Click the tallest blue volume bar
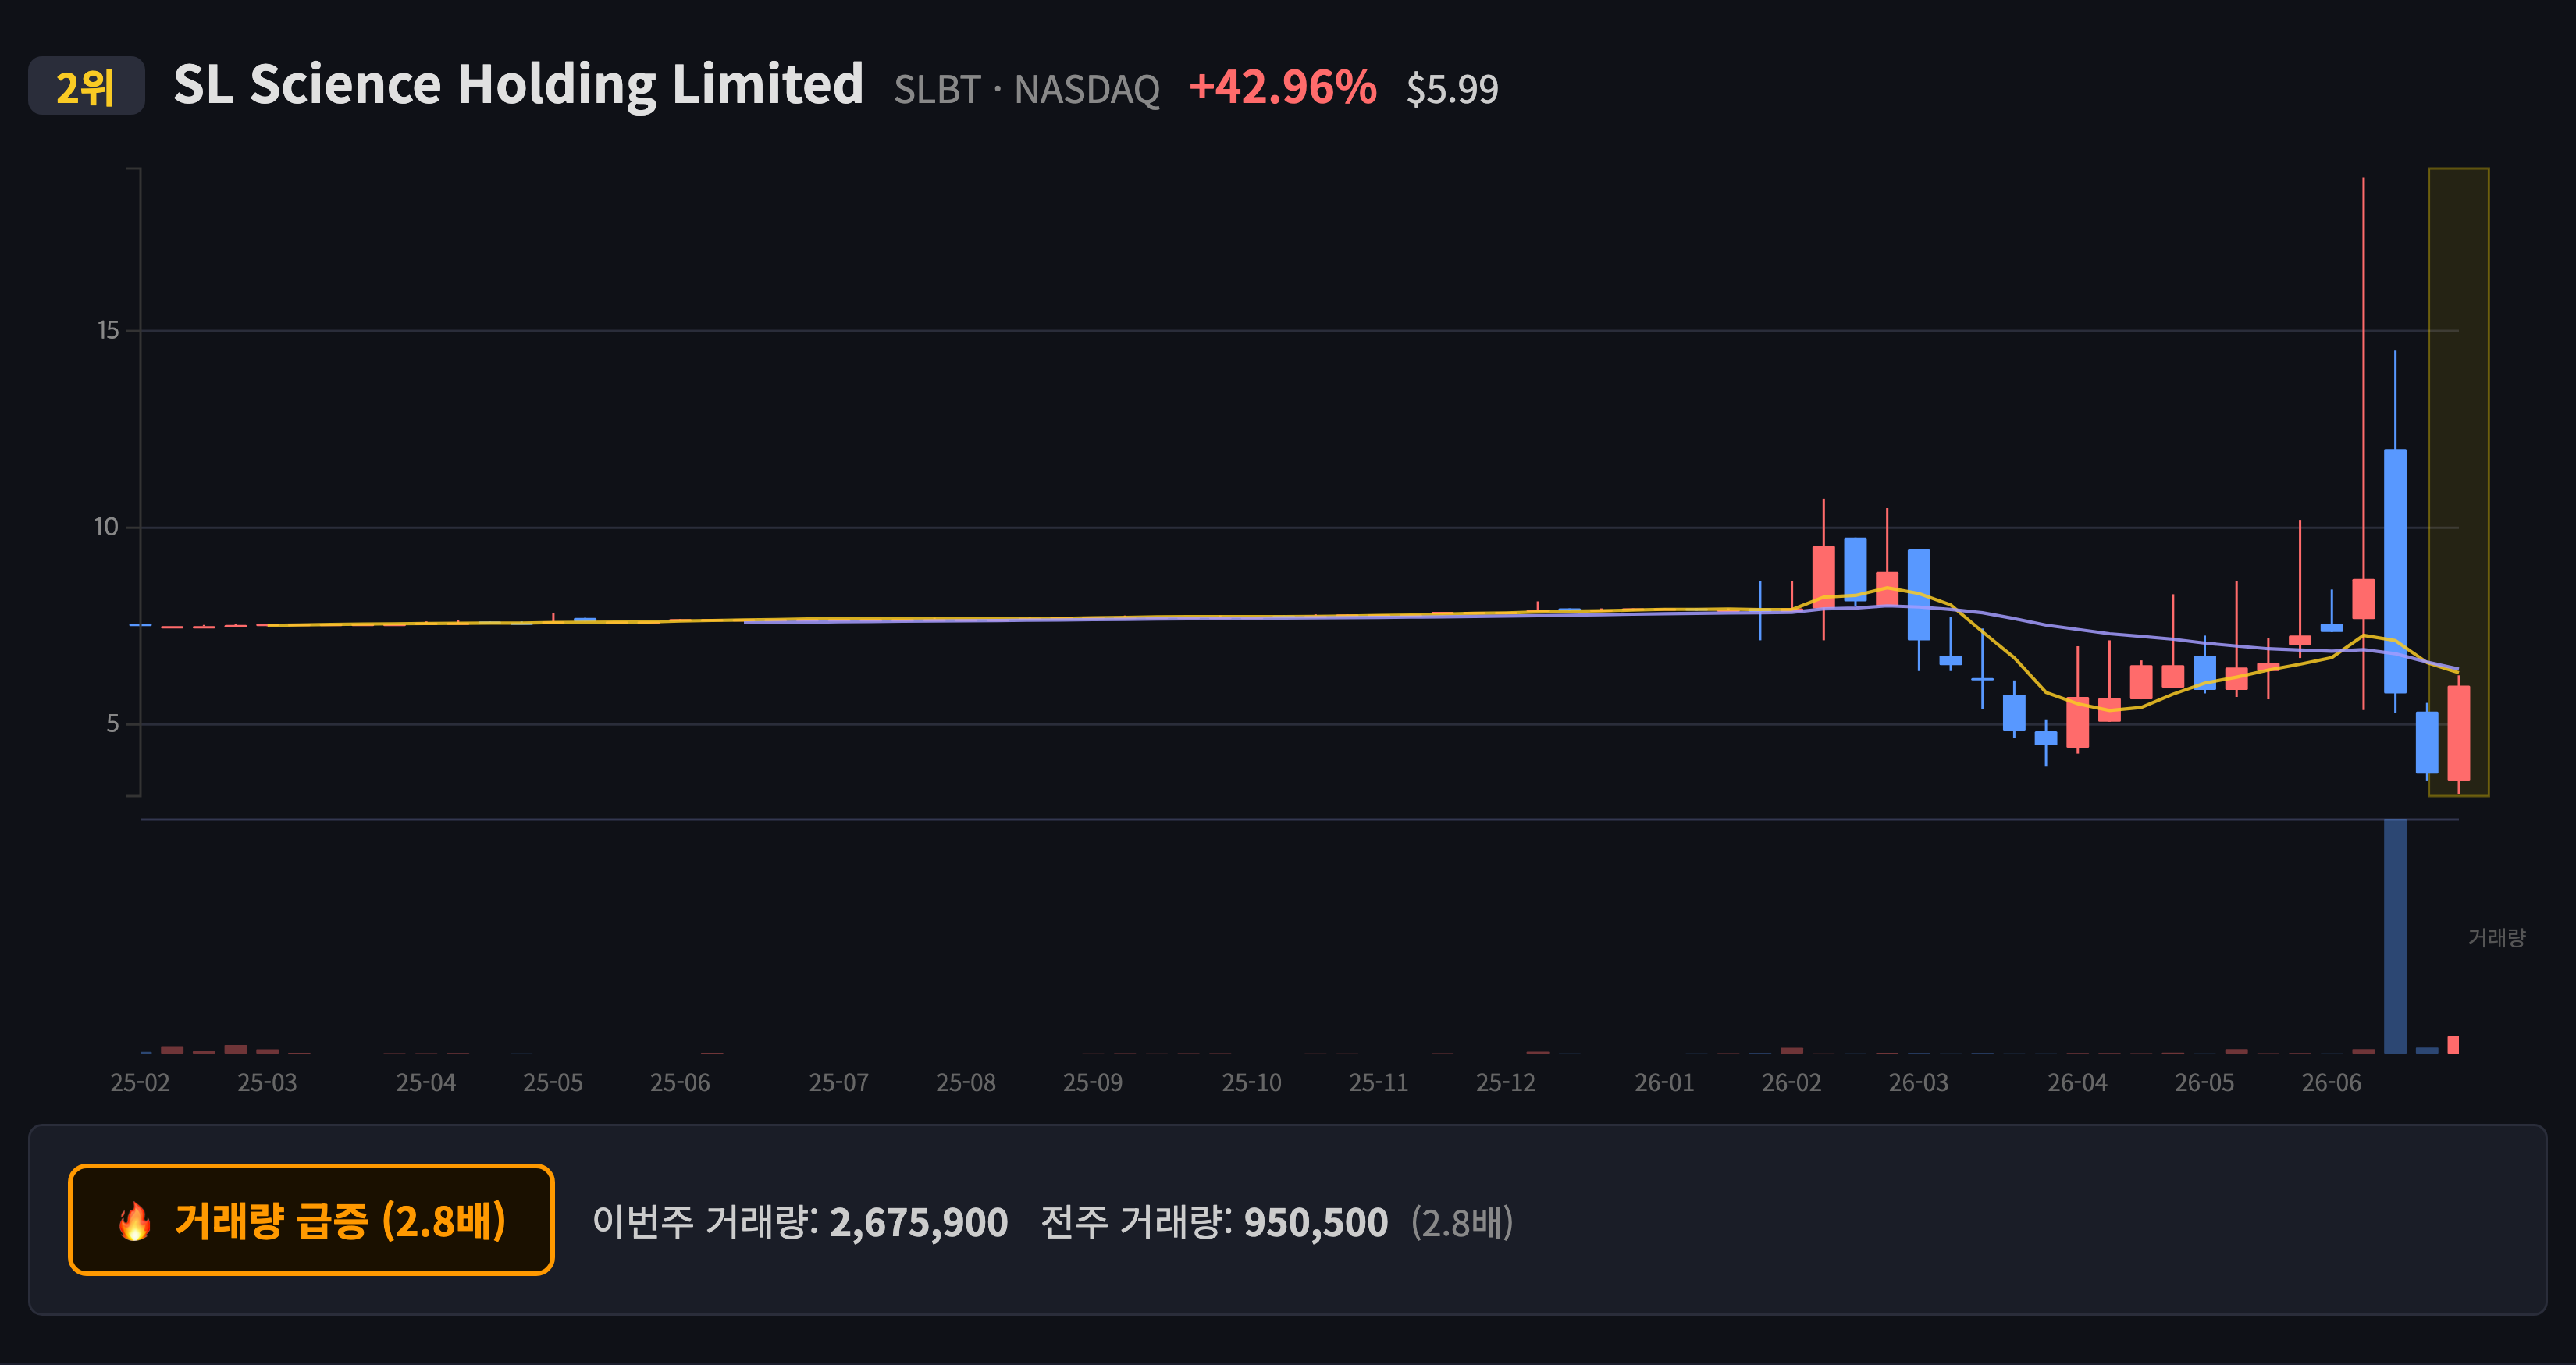The width and height of the screenshot is (2576, 1365). [2395, 936]
